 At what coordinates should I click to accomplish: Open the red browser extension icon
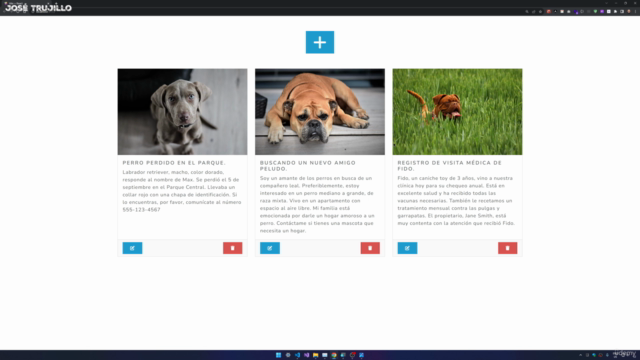[x=549, y=11]
